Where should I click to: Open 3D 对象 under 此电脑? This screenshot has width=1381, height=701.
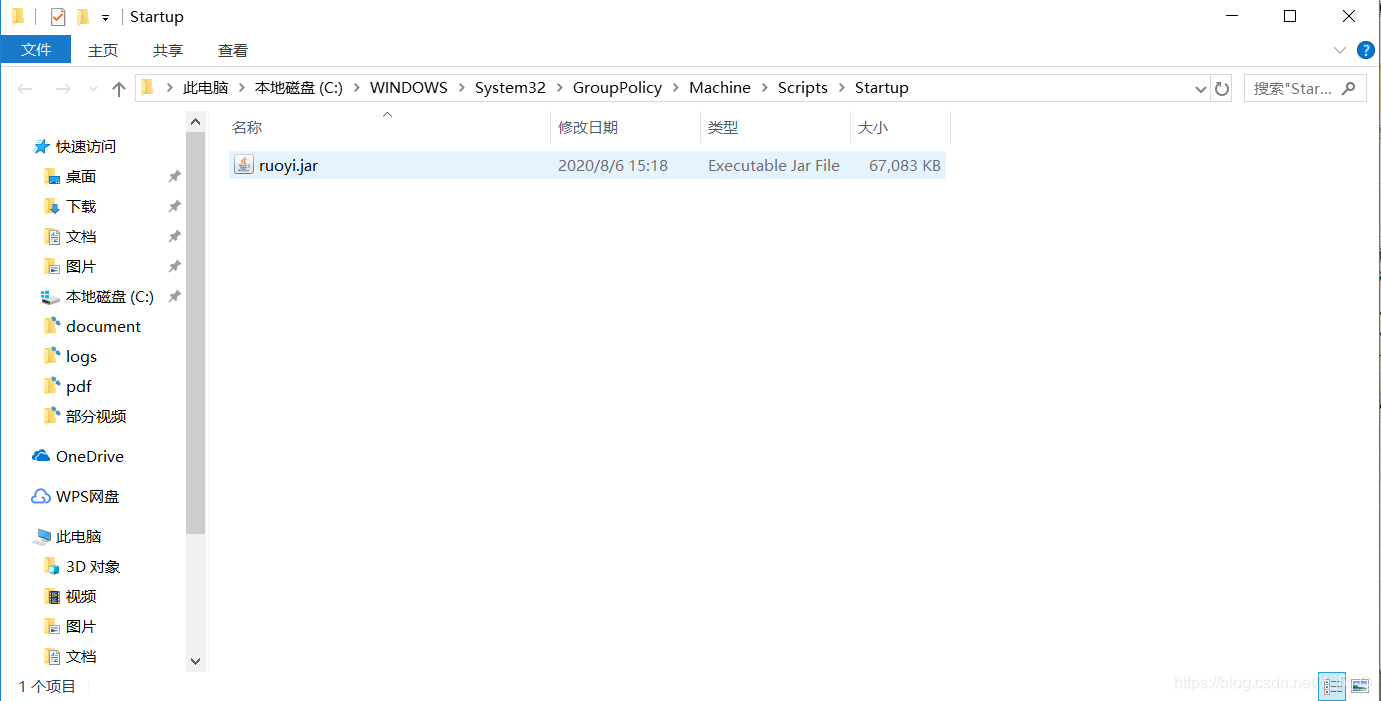(93, 566)
